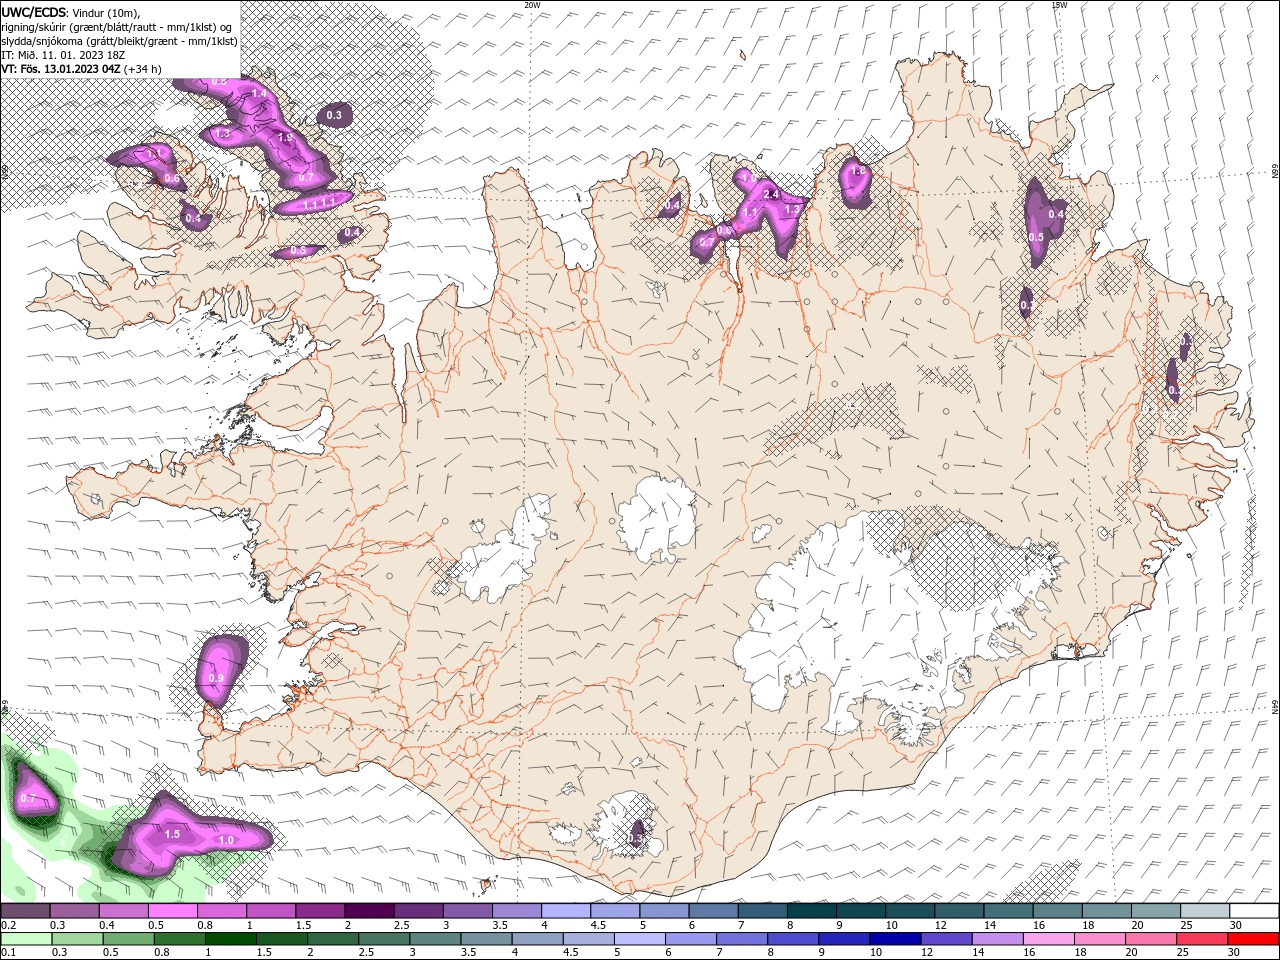Click the 0.7 value inside the green rain area
Screen dimensions: 1280x960
[28, 798]
